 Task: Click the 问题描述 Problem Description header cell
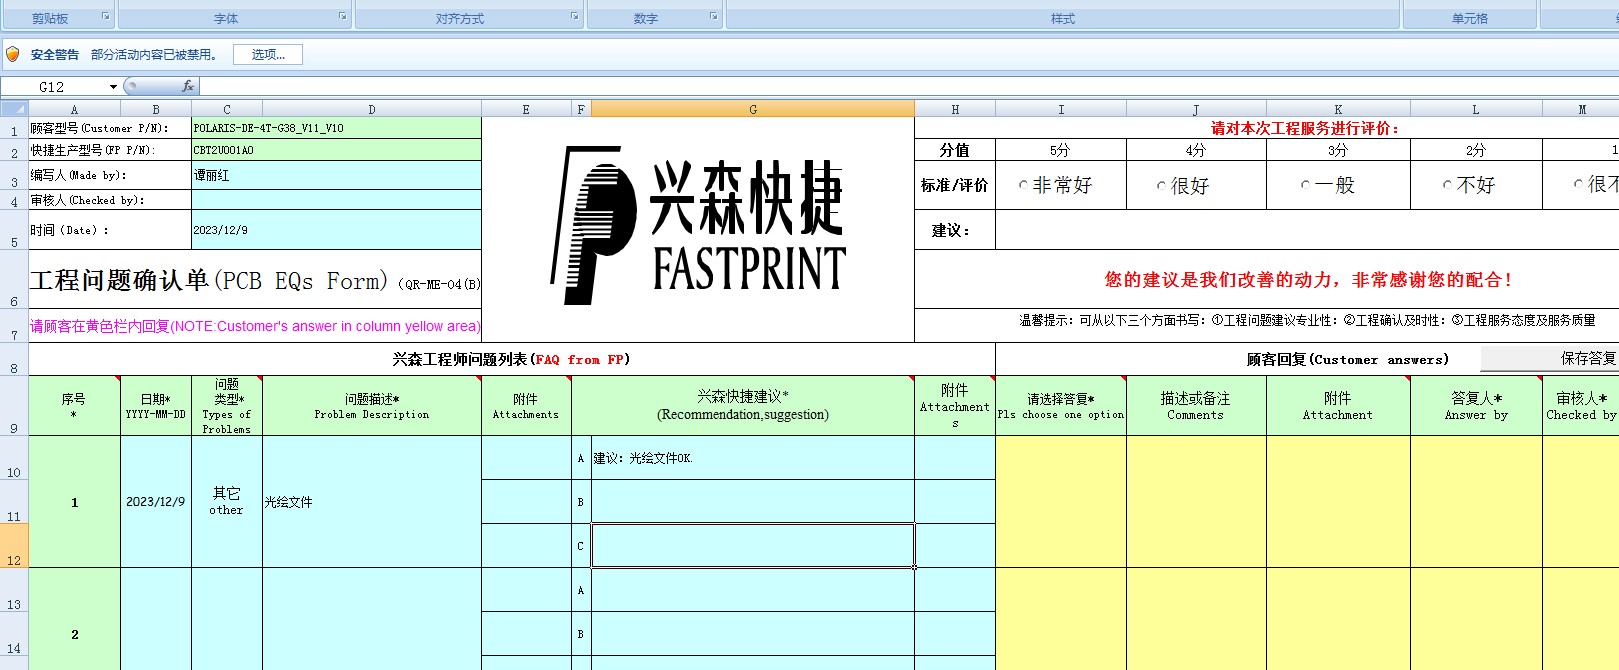372,406
